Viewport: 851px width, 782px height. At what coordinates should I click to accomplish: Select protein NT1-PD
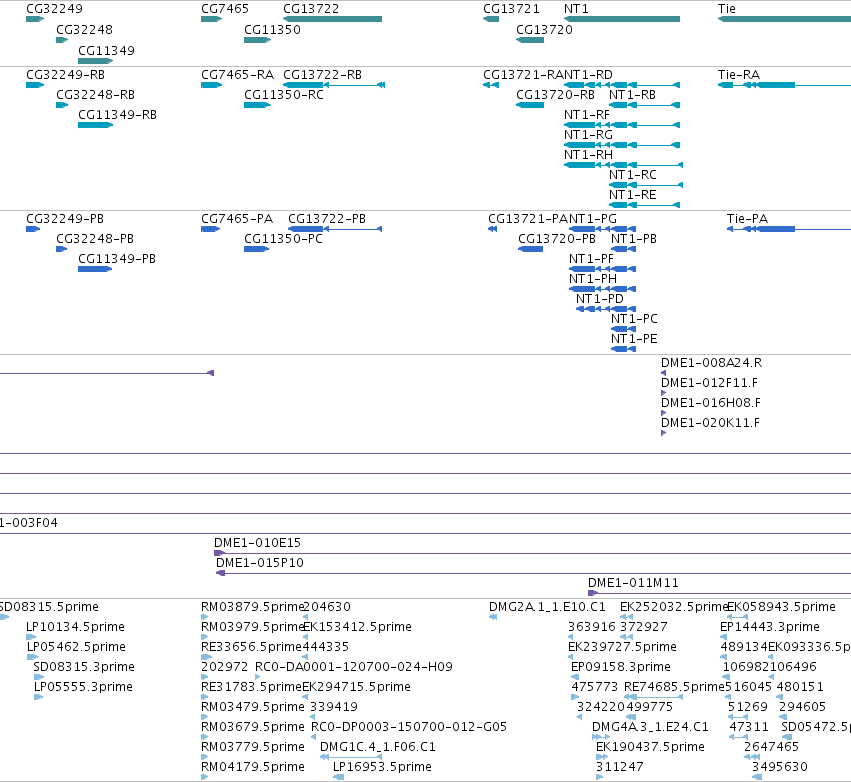pyautogui.click(x=600, y=299)
